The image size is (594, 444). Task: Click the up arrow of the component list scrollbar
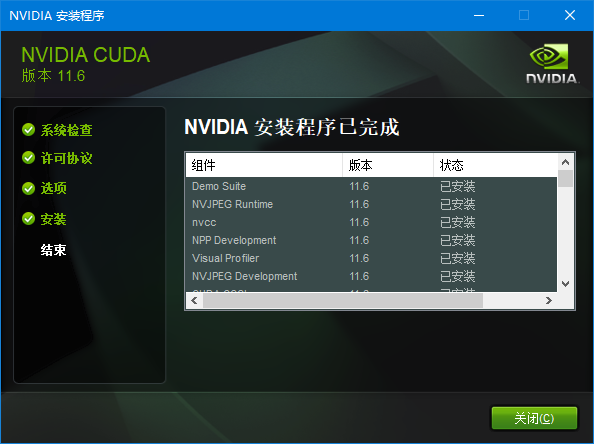pyautogui.click(x=565, y=162)
